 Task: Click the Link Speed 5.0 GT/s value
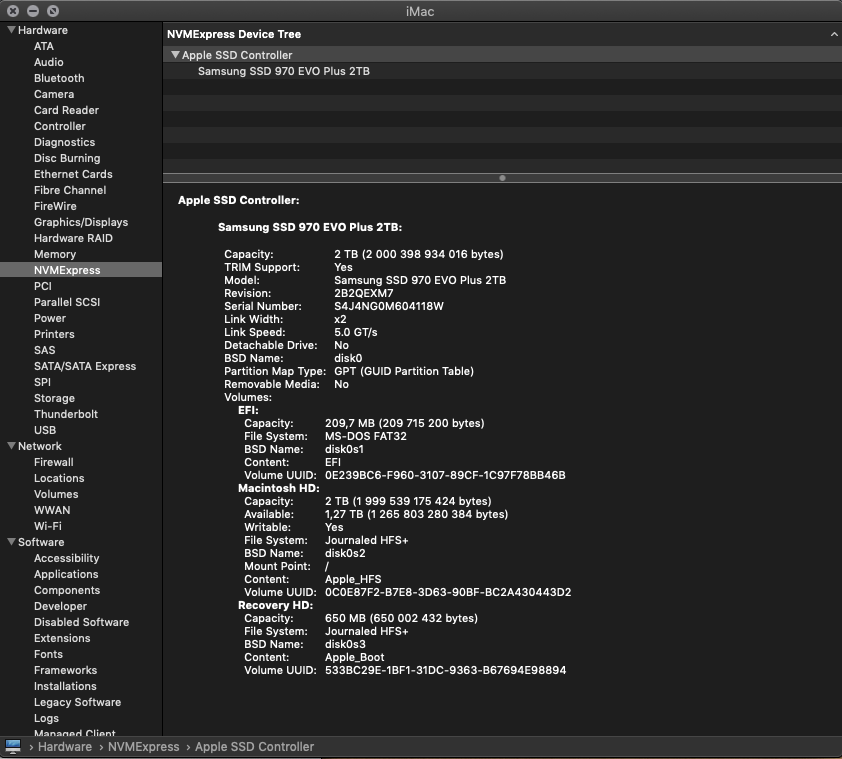(355, 332)
